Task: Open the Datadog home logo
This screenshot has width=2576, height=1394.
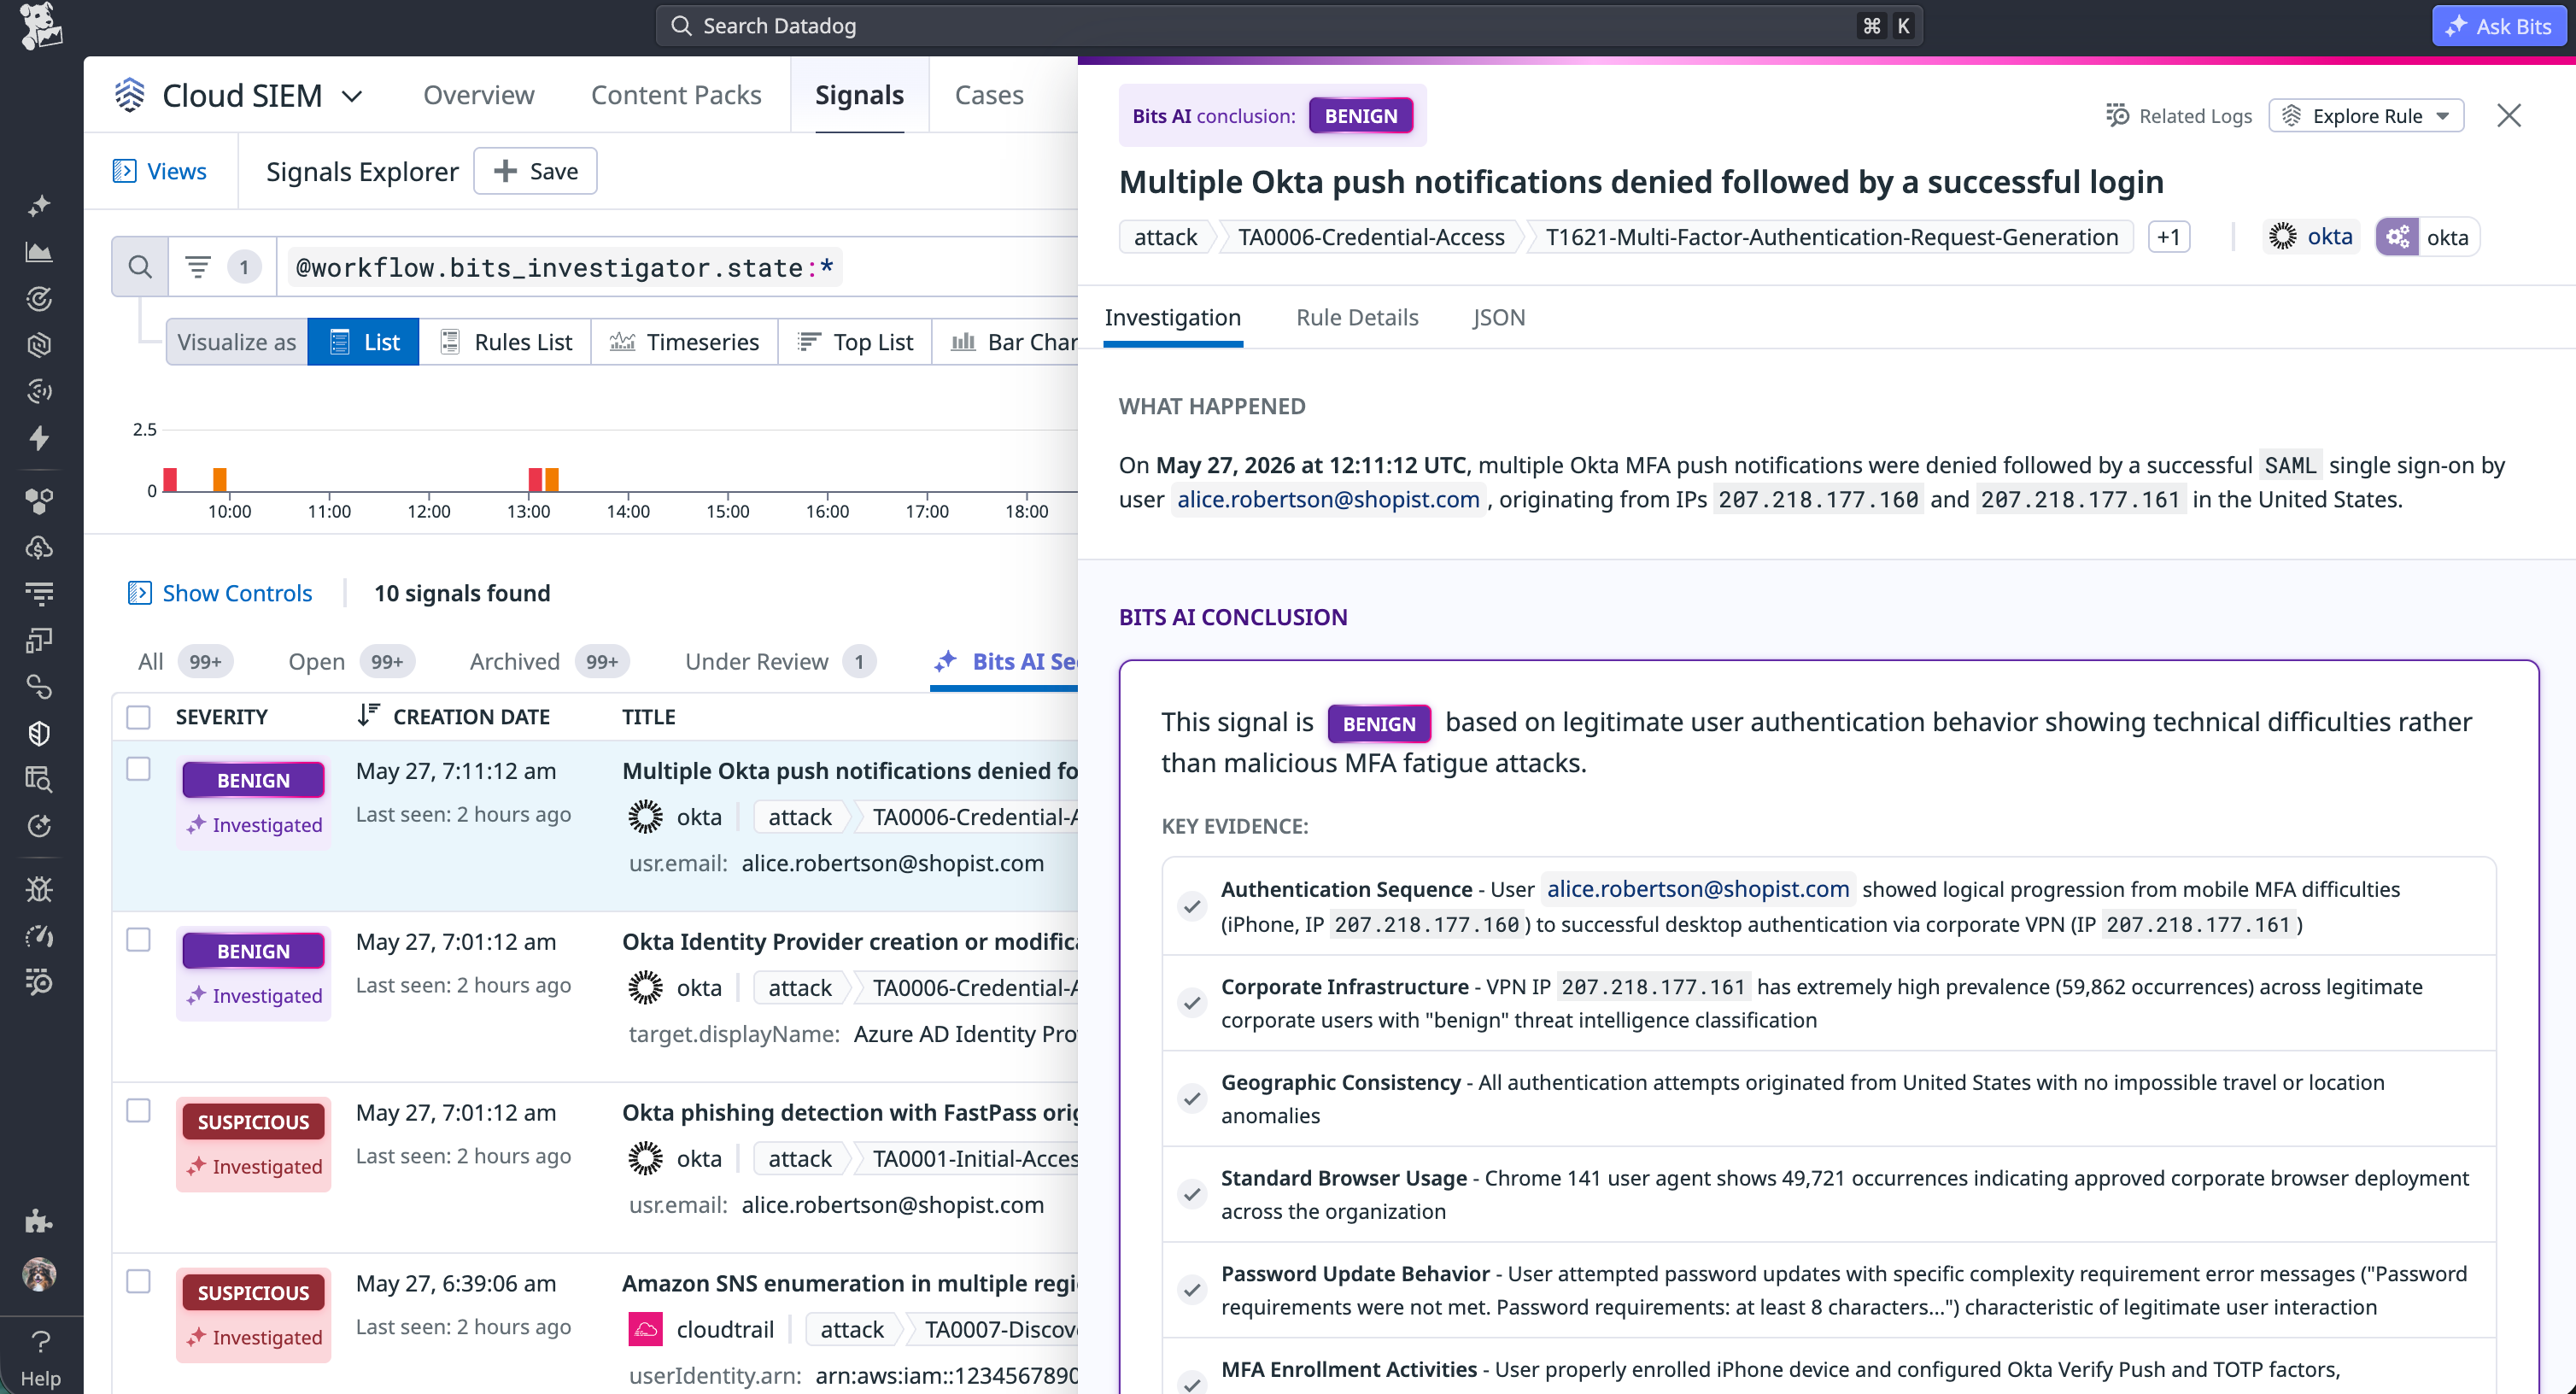Action: point(40,26)
